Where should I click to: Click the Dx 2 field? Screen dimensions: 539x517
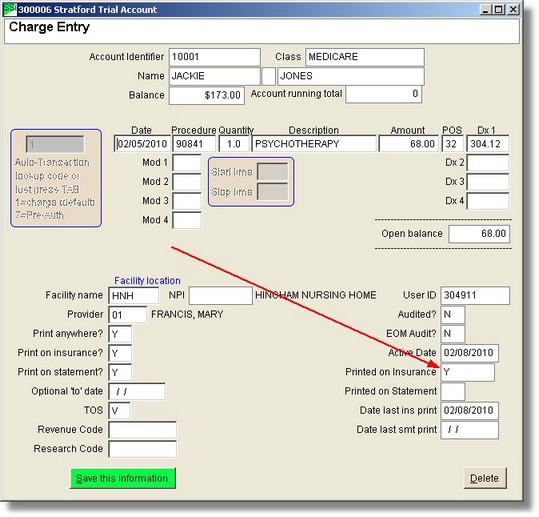[x=487, y=163]
